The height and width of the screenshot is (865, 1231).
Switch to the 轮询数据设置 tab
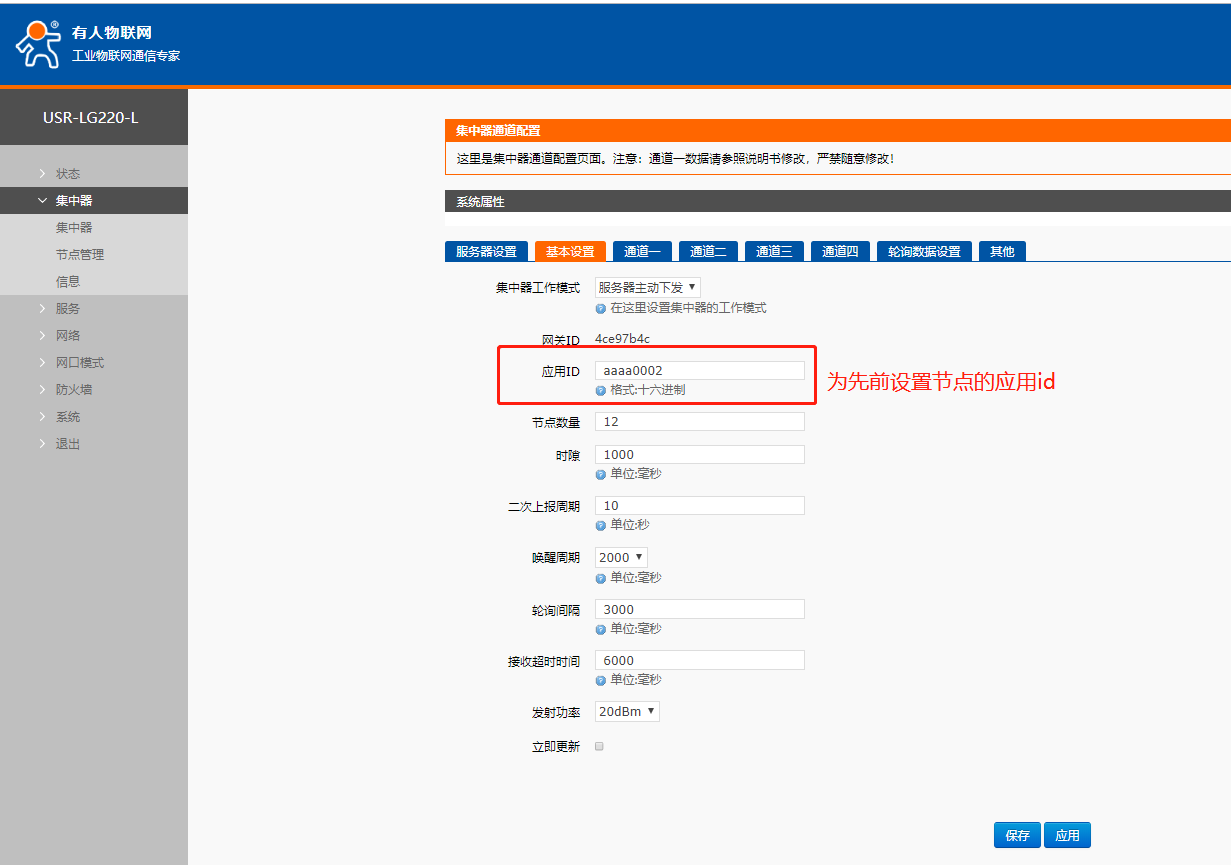click(923, 251)
